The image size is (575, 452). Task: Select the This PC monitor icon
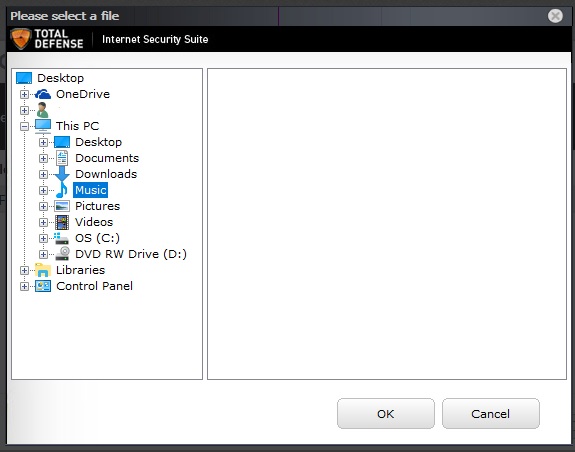click(x=43, y=126)
